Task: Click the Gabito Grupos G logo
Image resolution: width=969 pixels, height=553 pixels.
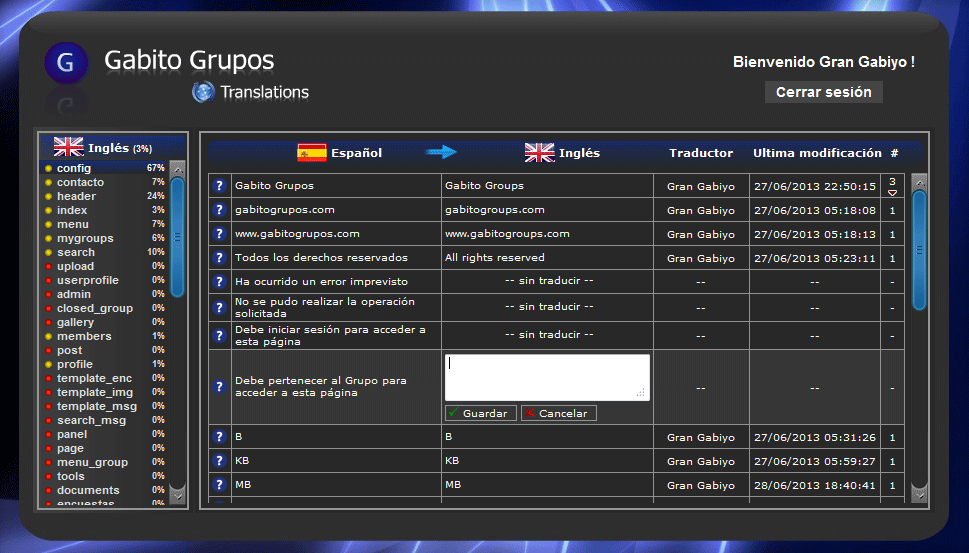Action: pyautogui.click(x=66, y=64)
